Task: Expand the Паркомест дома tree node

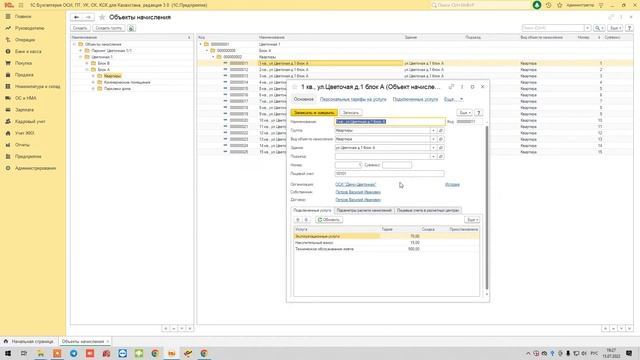Action: tap(93, 89)
